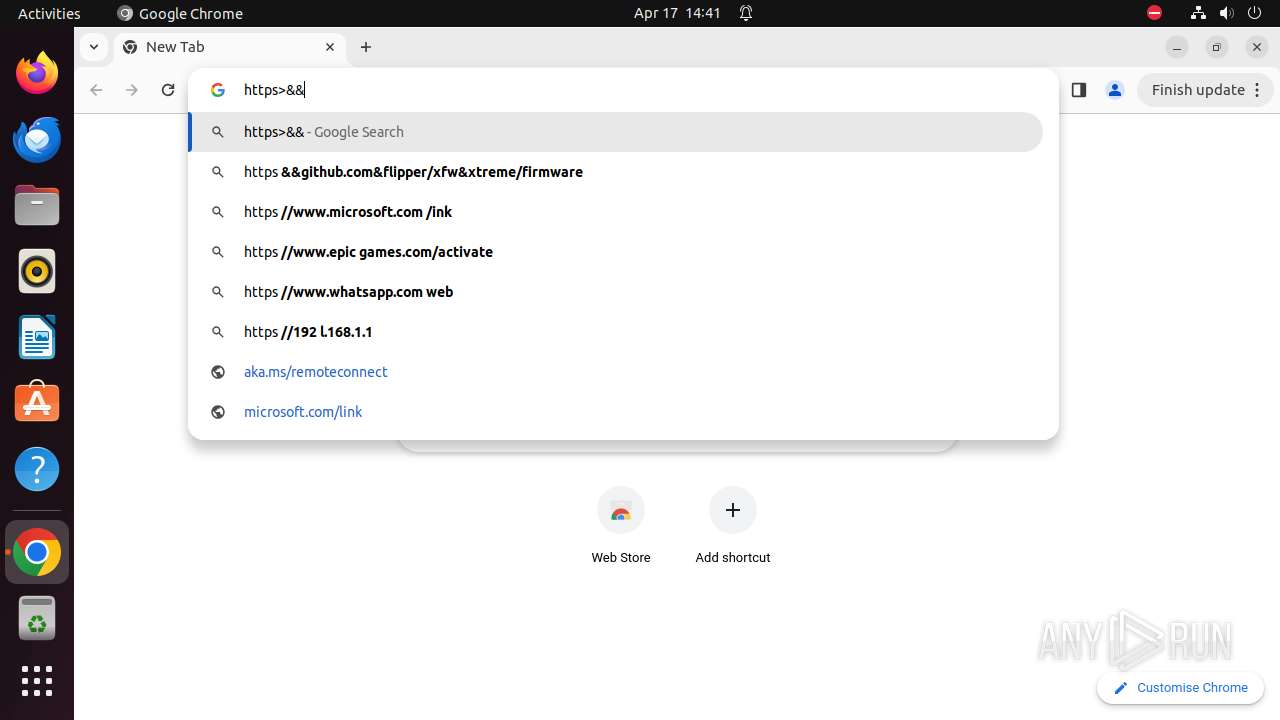Viewport: 1280px width, 720px height.
Task: Click Add shortcut tile
Action: 733,527
